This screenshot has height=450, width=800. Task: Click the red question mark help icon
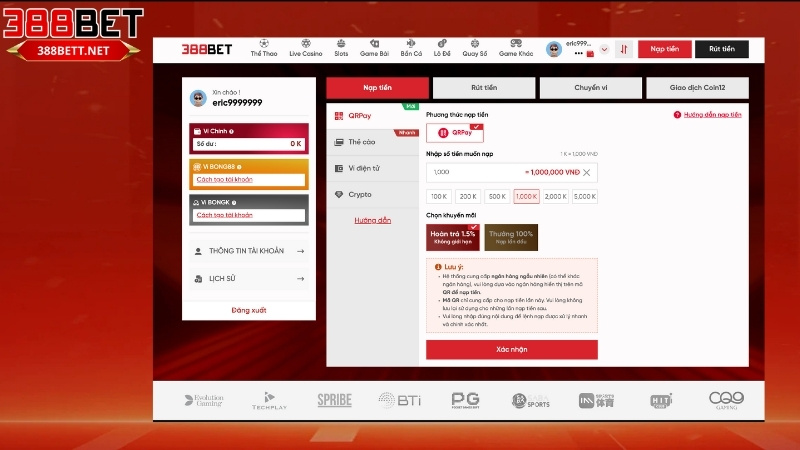click(677, 115)
